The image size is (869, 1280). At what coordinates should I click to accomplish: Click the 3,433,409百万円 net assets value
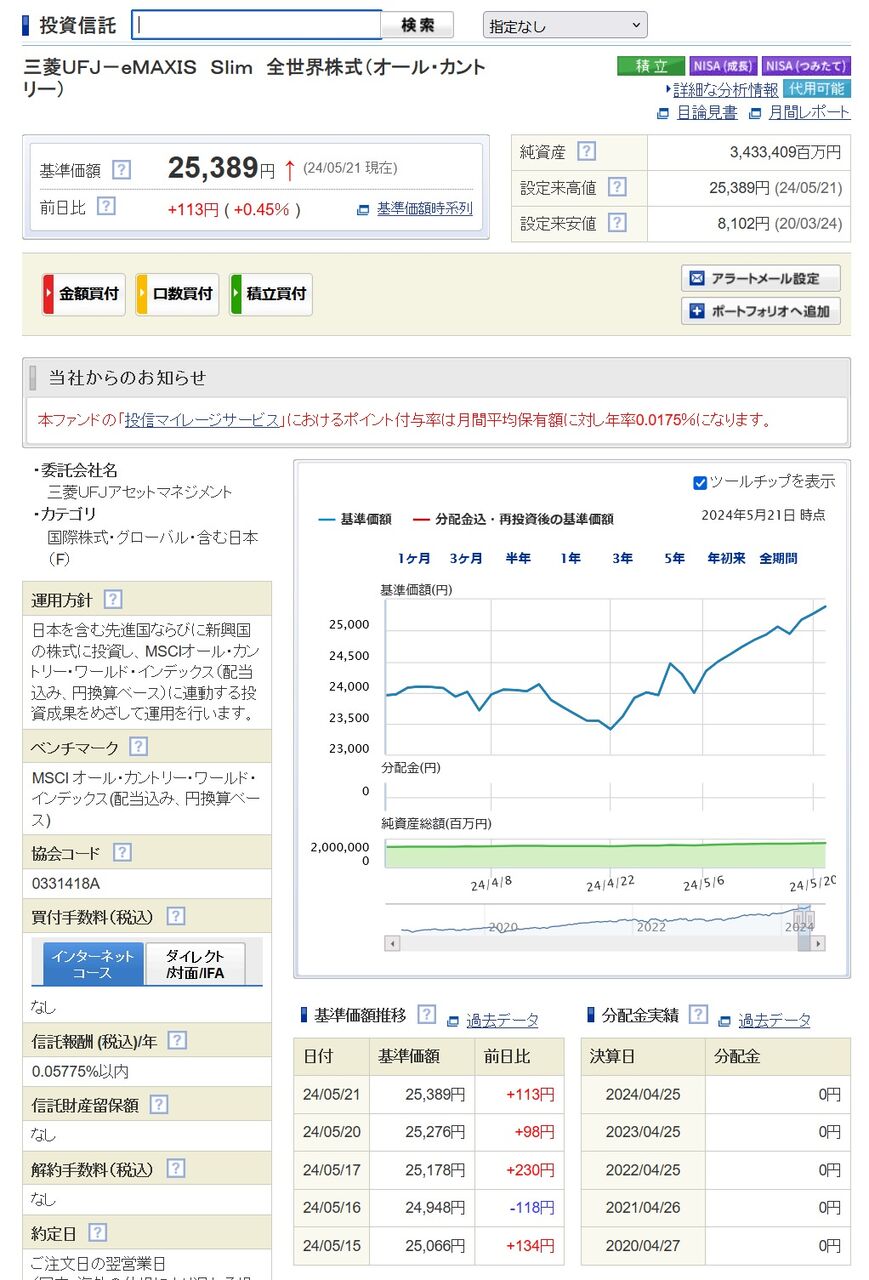tap(786, 153)
